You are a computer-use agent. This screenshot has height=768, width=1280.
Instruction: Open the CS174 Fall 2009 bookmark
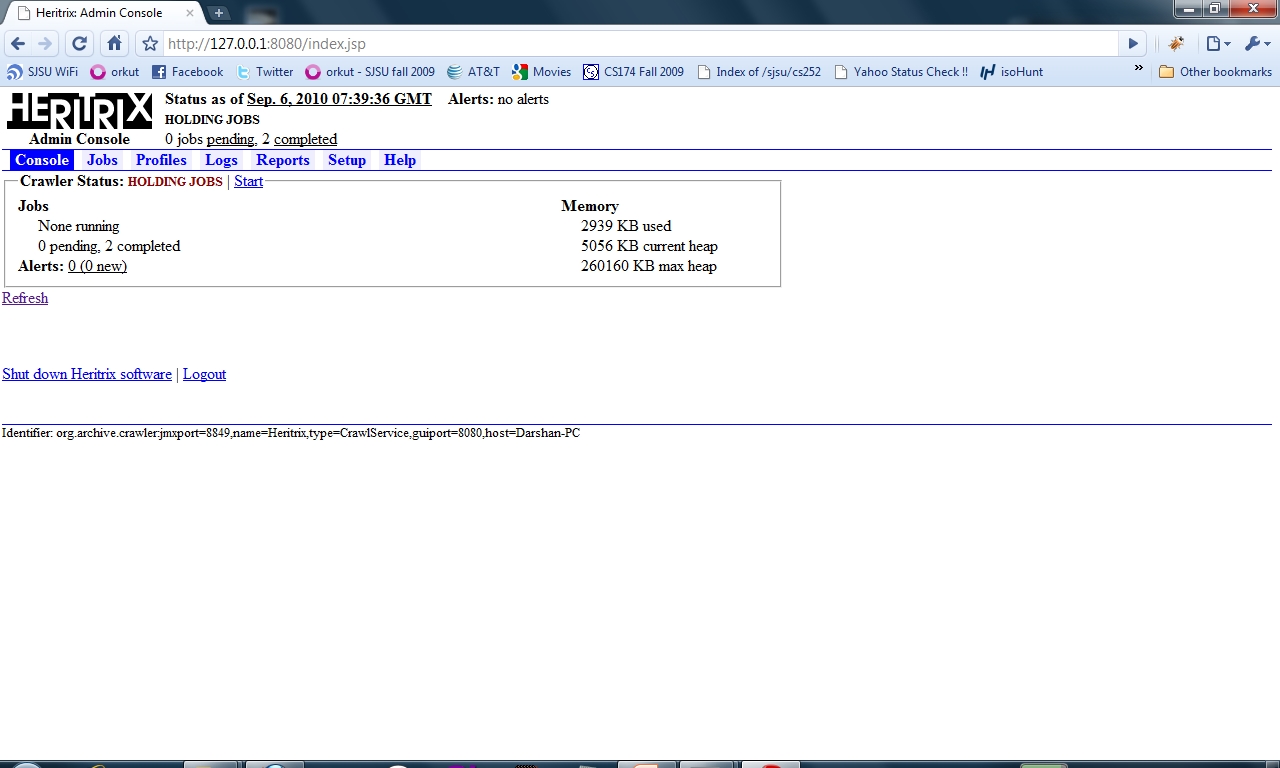pyautogui.click(x=634, y=72)
